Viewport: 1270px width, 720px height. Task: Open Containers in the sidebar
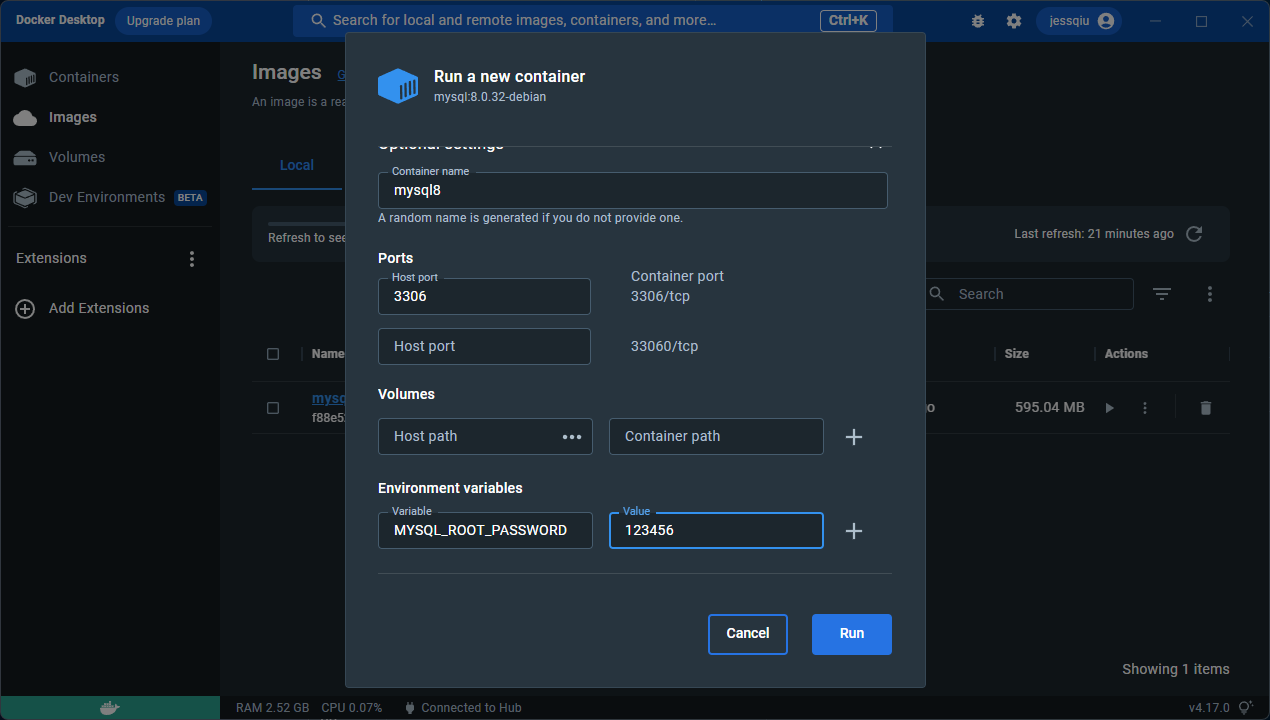point(83,77)
